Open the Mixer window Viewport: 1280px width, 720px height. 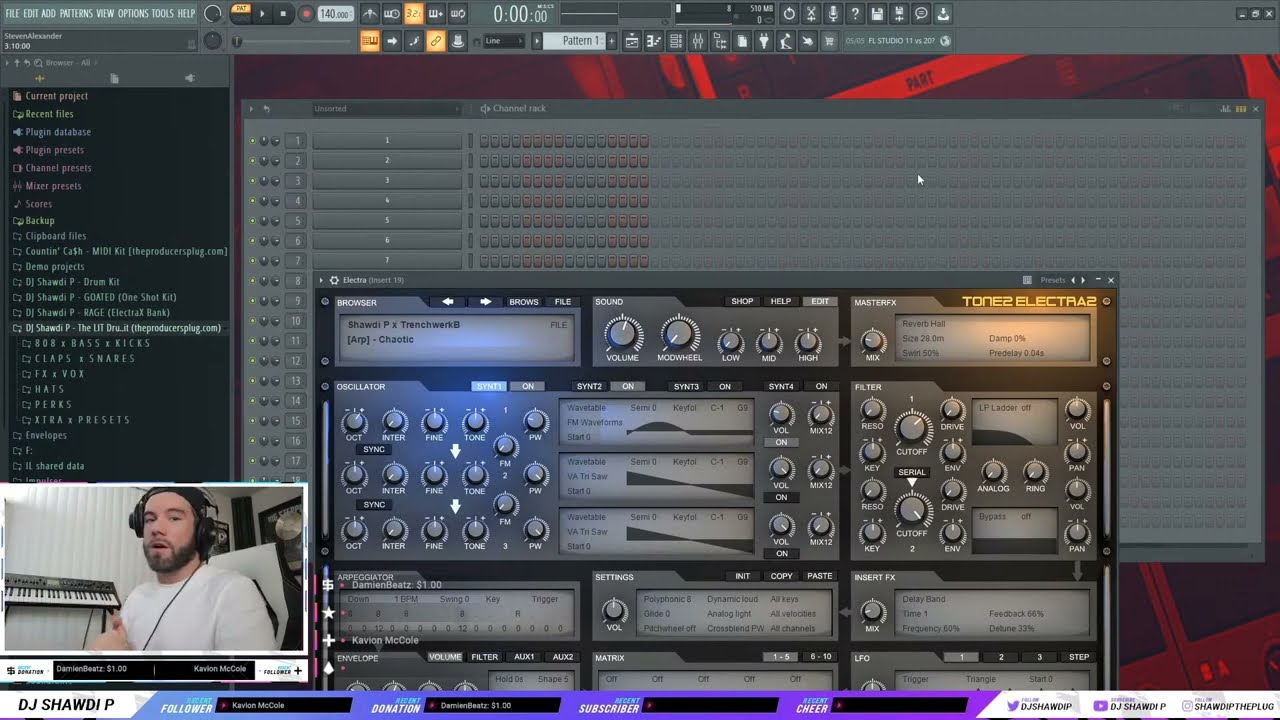coord(699,41)
